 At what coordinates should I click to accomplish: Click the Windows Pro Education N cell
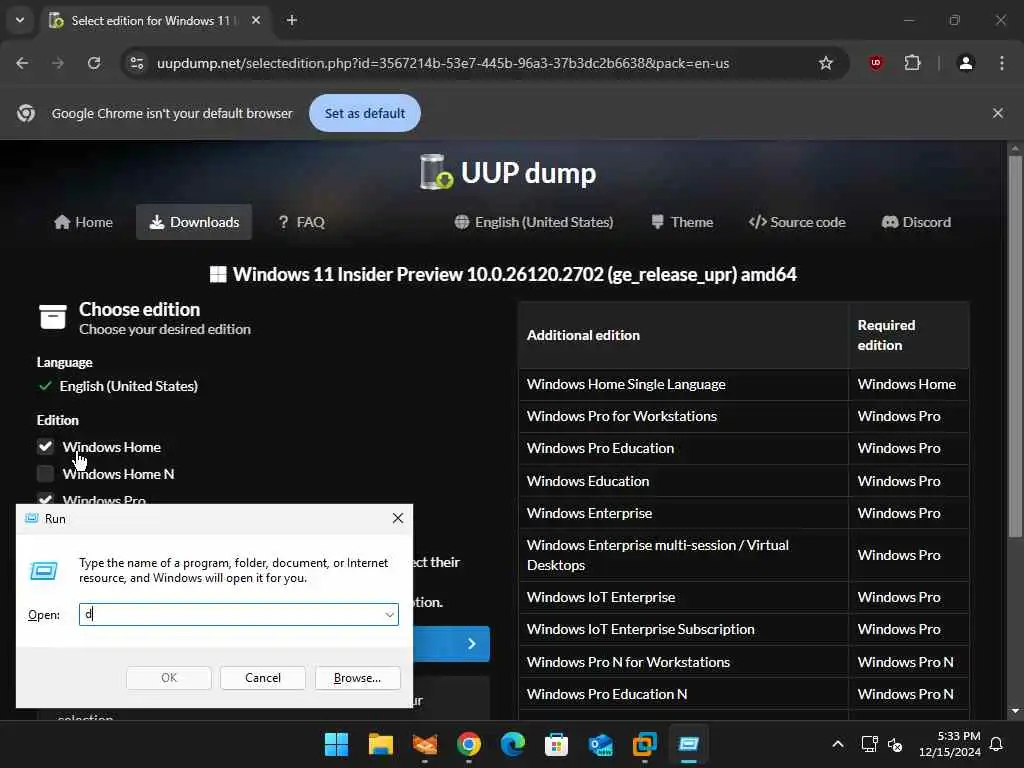point(684,694)
